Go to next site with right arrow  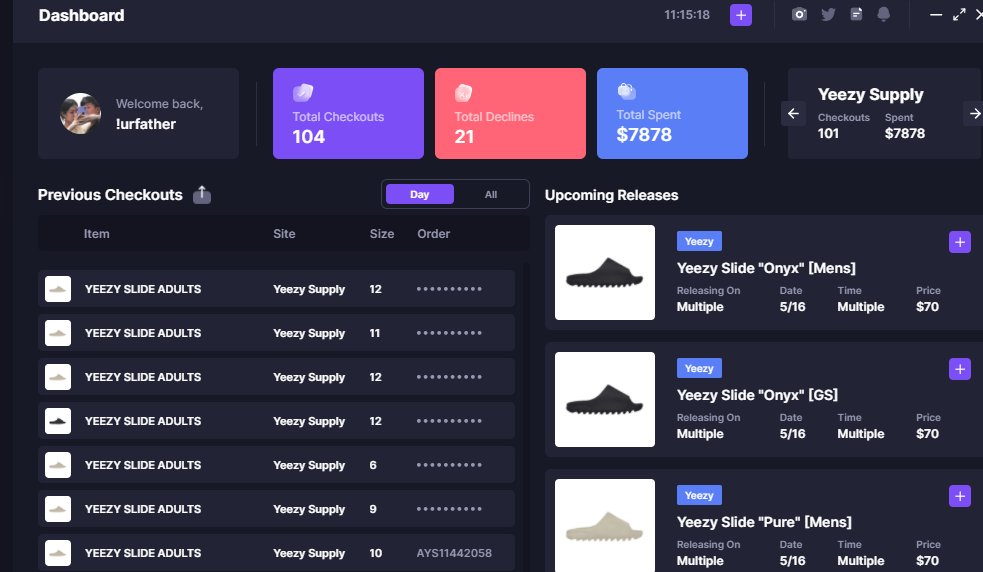pos(974,114)
